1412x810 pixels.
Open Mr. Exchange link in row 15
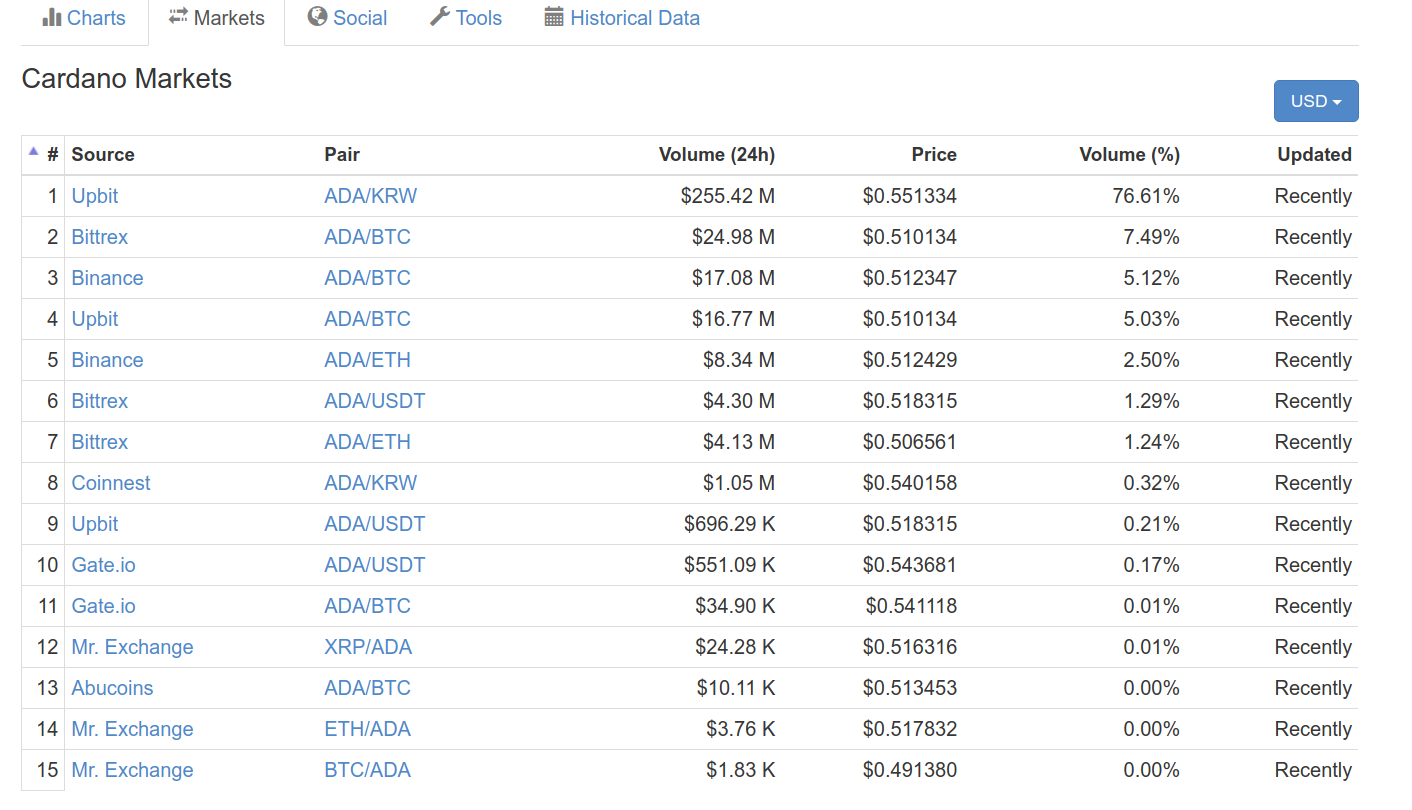click(x=132, y=770)
